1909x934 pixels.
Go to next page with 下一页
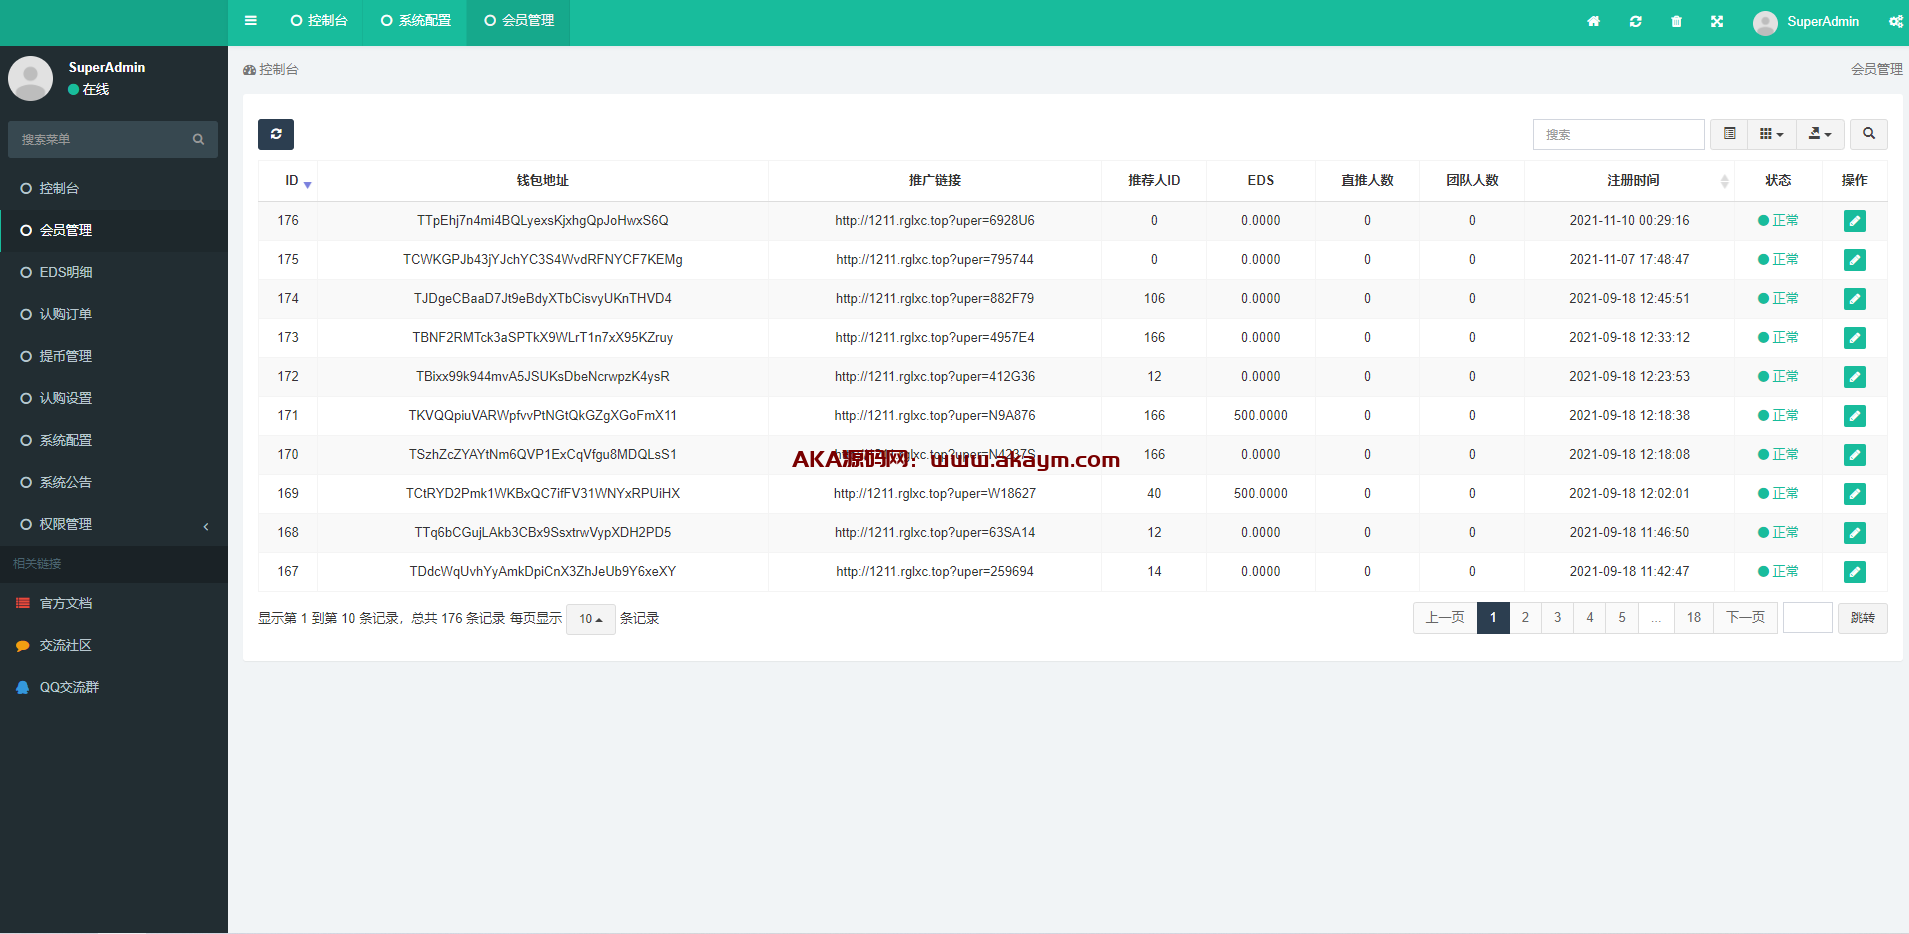(x=1745, y=618)
